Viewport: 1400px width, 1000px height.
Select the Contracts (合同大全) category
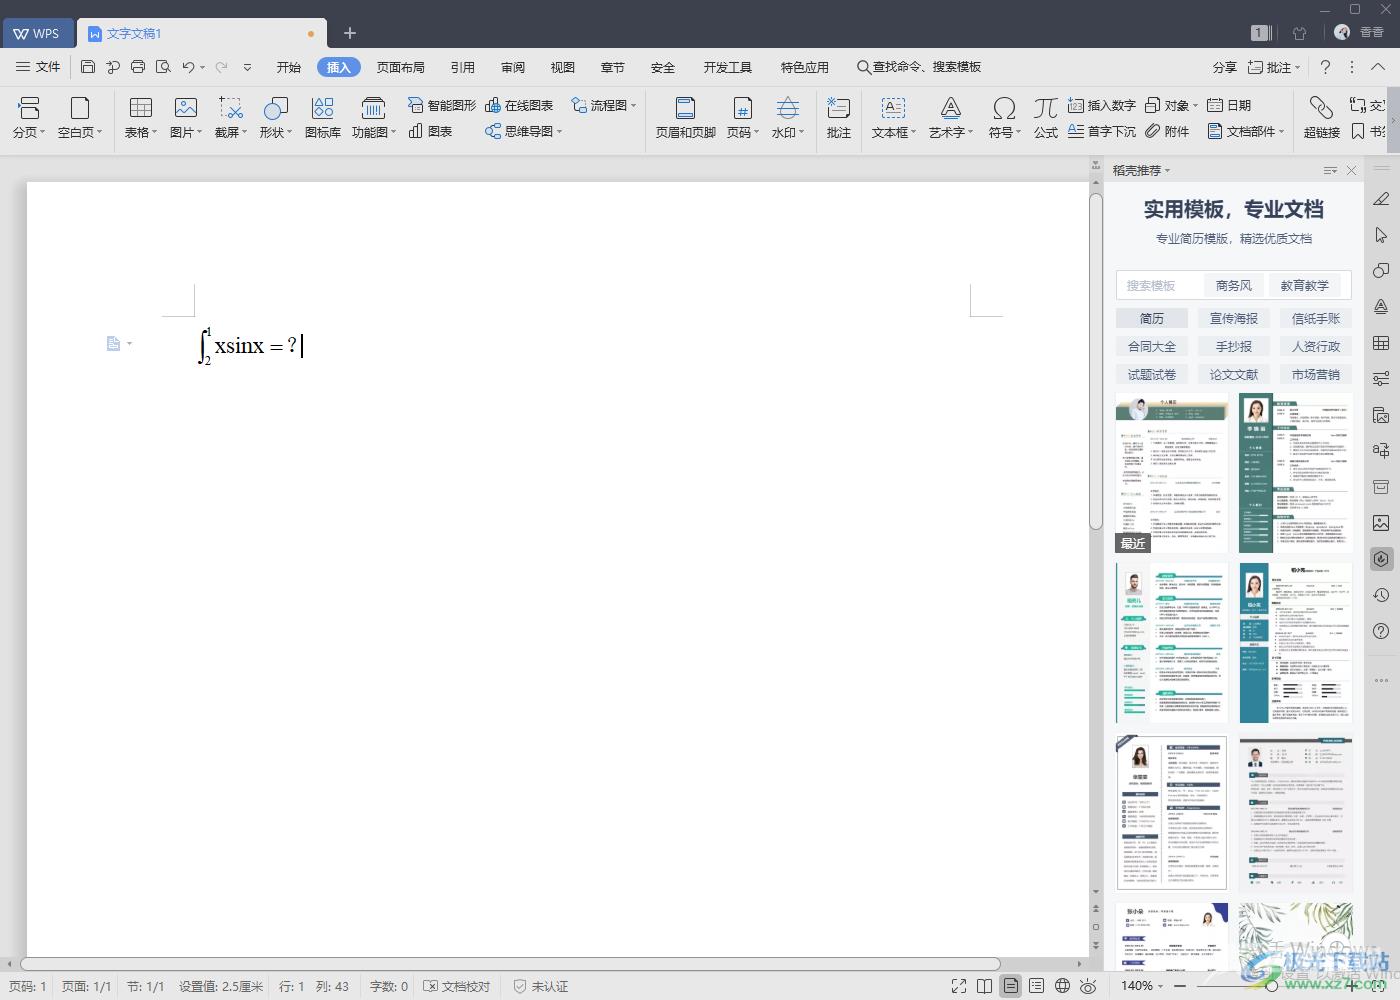(1152, 346)
